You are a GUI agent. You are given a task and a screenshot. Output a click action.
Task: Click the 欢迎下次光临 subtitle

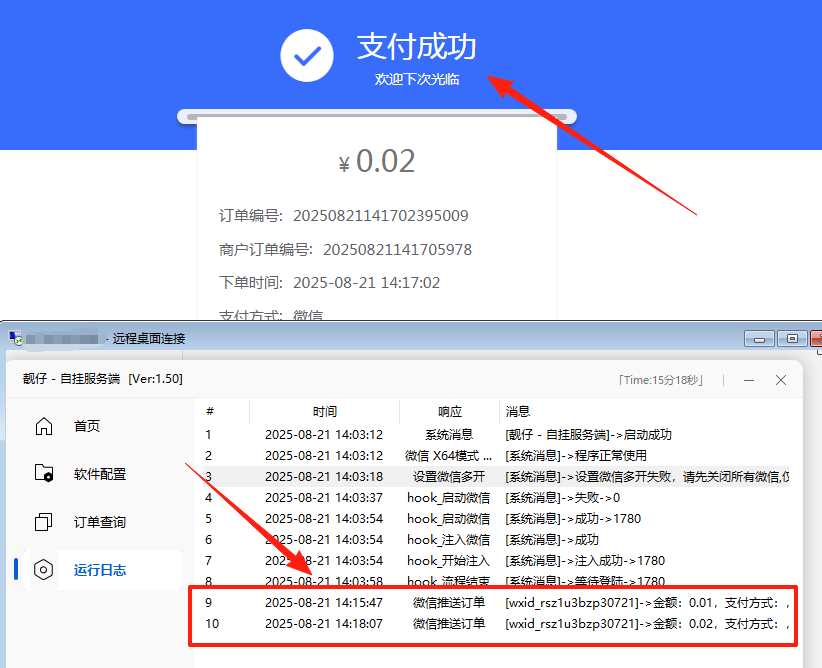coord(417,79)
